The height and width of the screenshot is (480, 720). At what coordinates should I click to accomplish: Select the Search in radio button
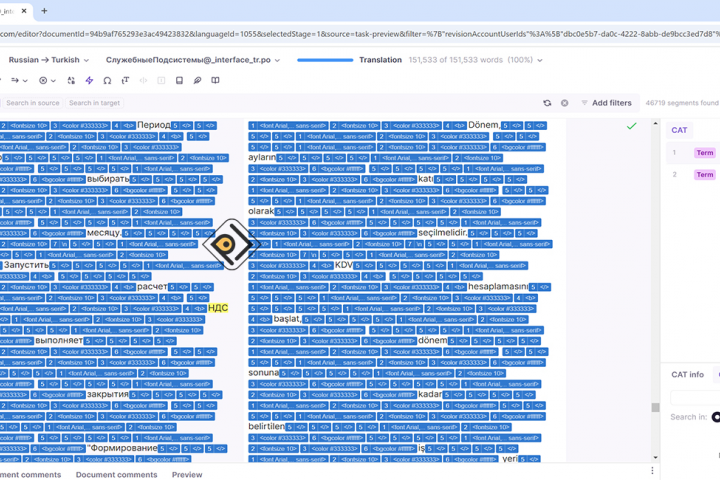pyautogui.click(x=716, y=417)
